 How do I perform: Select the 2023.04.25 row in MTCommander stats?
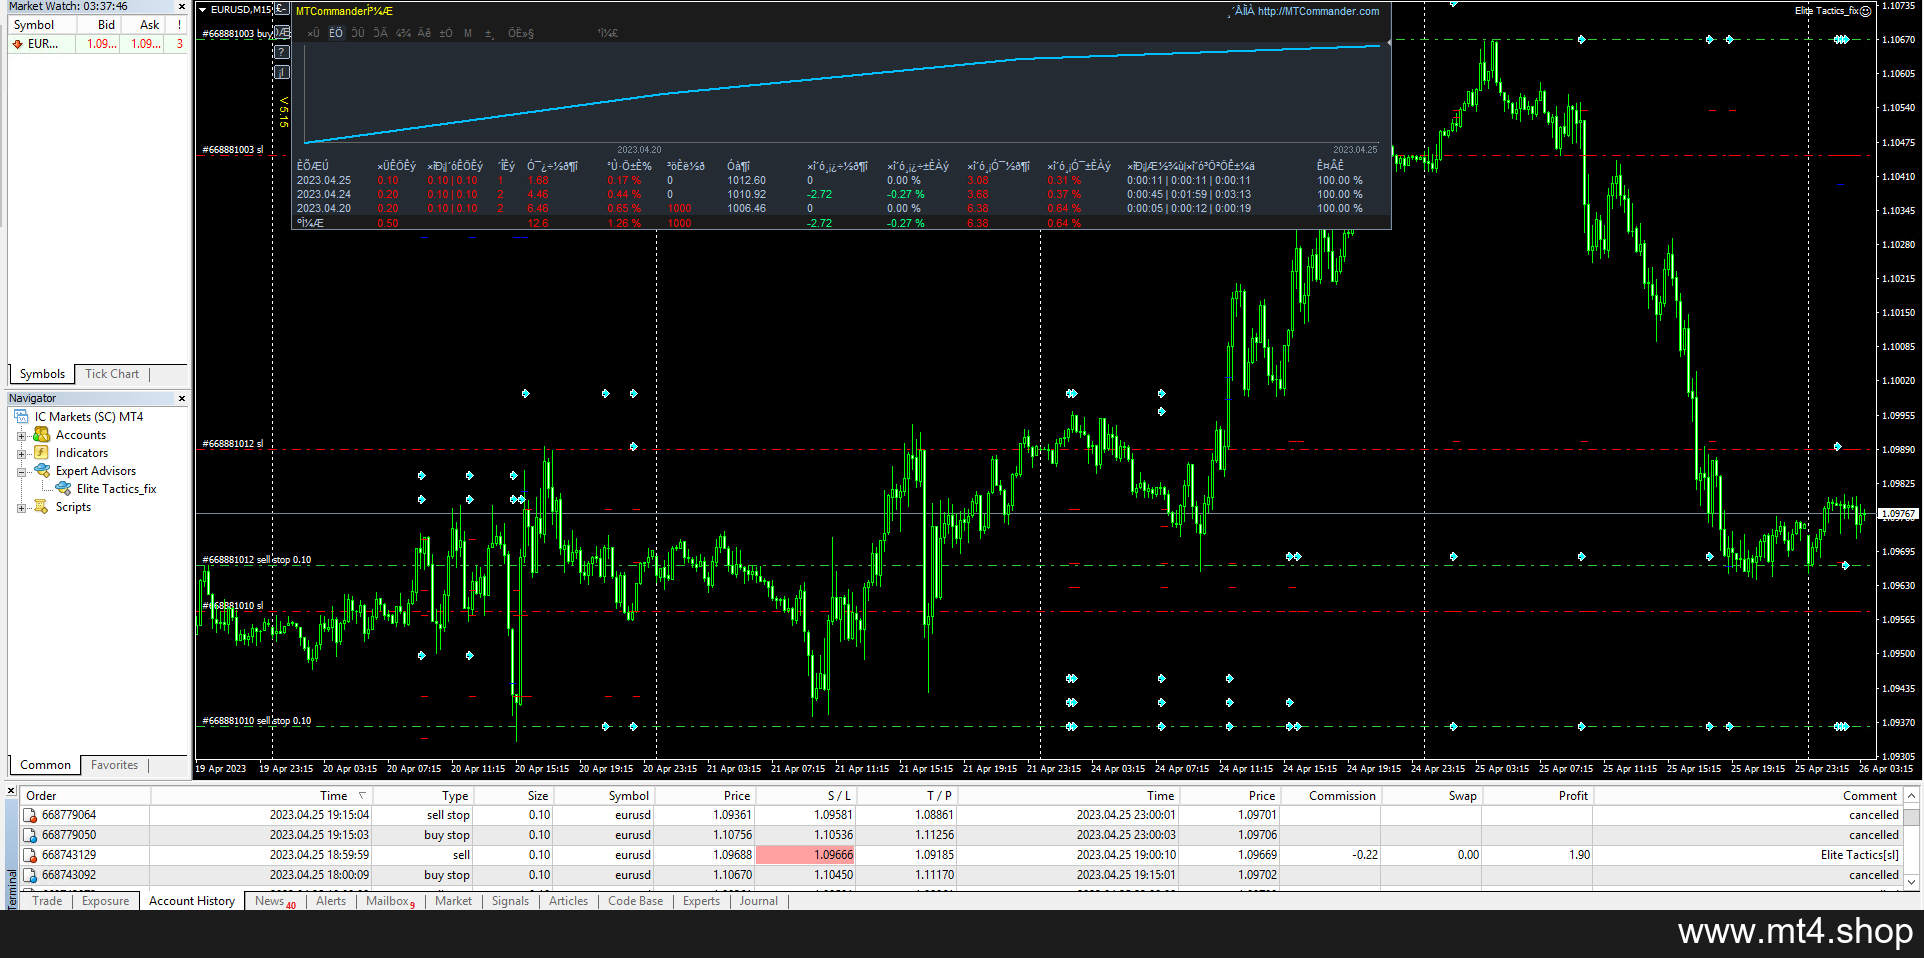[x=840, y=181]
